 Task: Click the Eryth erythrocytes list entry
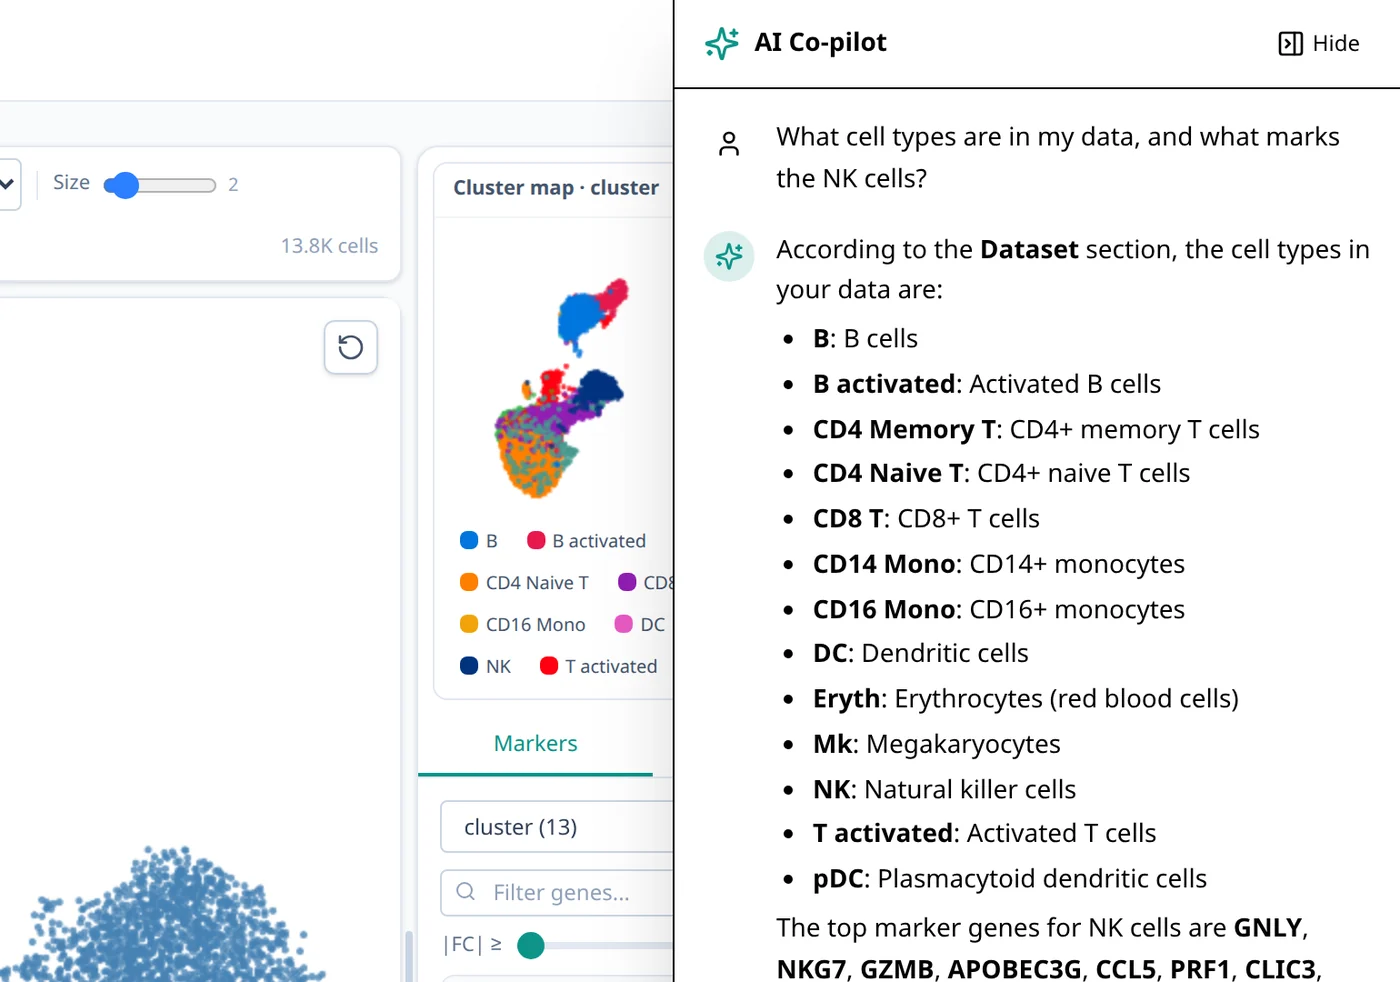pos(1025,698)
